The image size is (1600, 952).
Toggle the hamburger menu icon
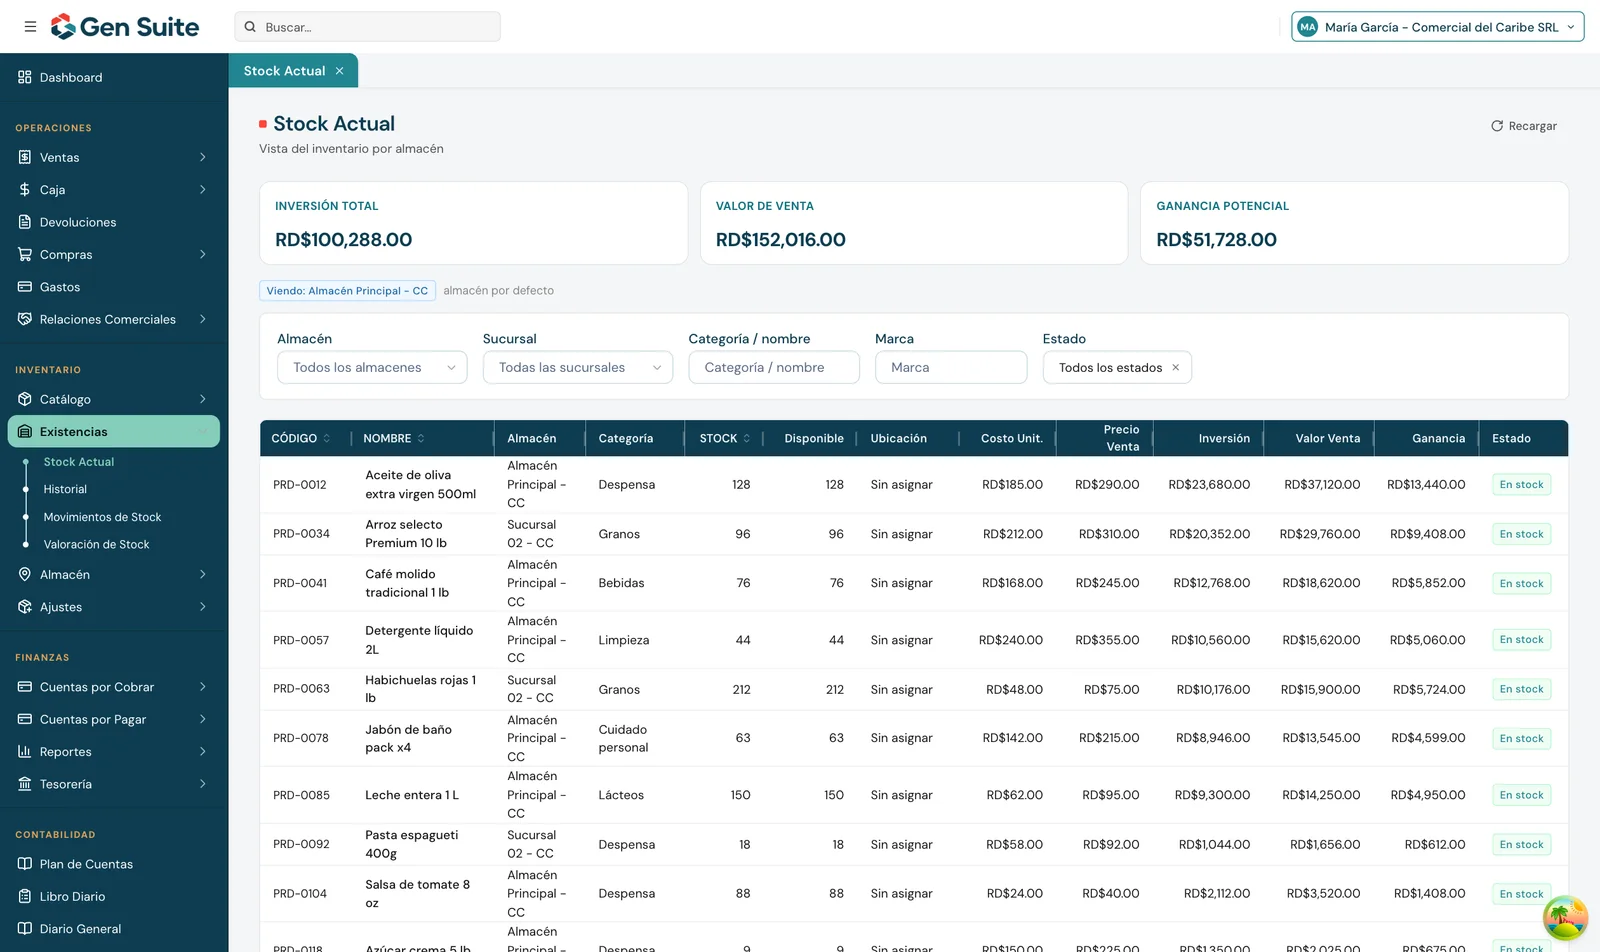(30, 27)
